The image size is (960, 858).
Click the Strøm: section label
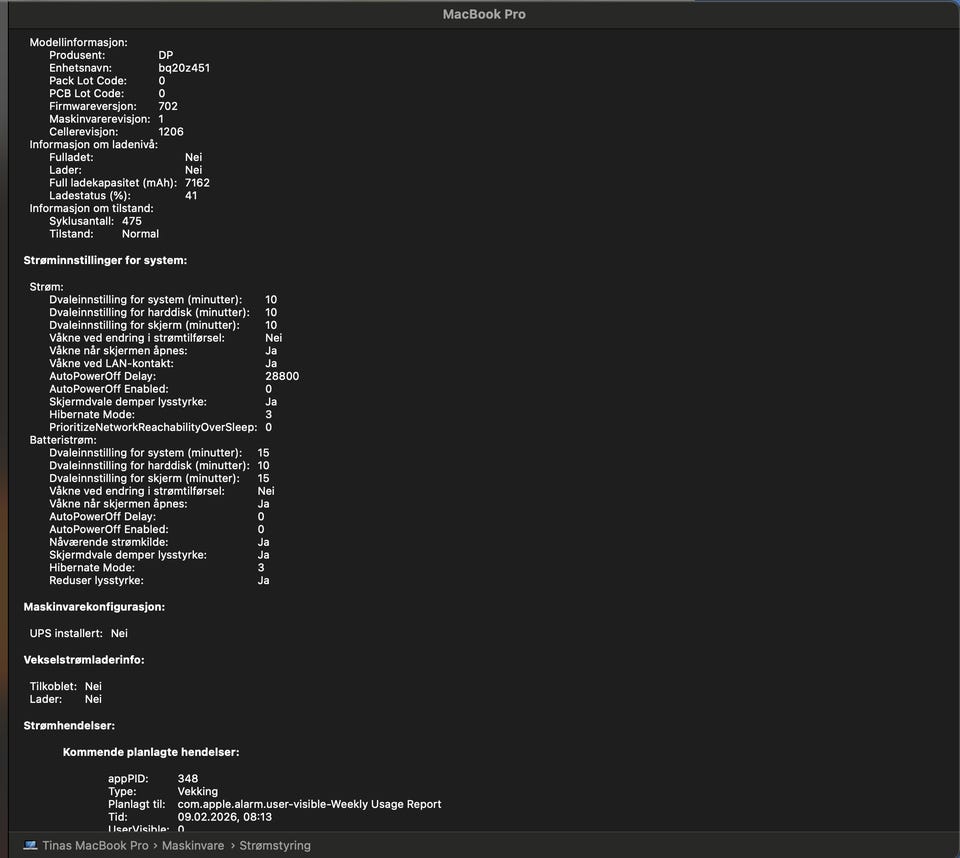[47, 287]
